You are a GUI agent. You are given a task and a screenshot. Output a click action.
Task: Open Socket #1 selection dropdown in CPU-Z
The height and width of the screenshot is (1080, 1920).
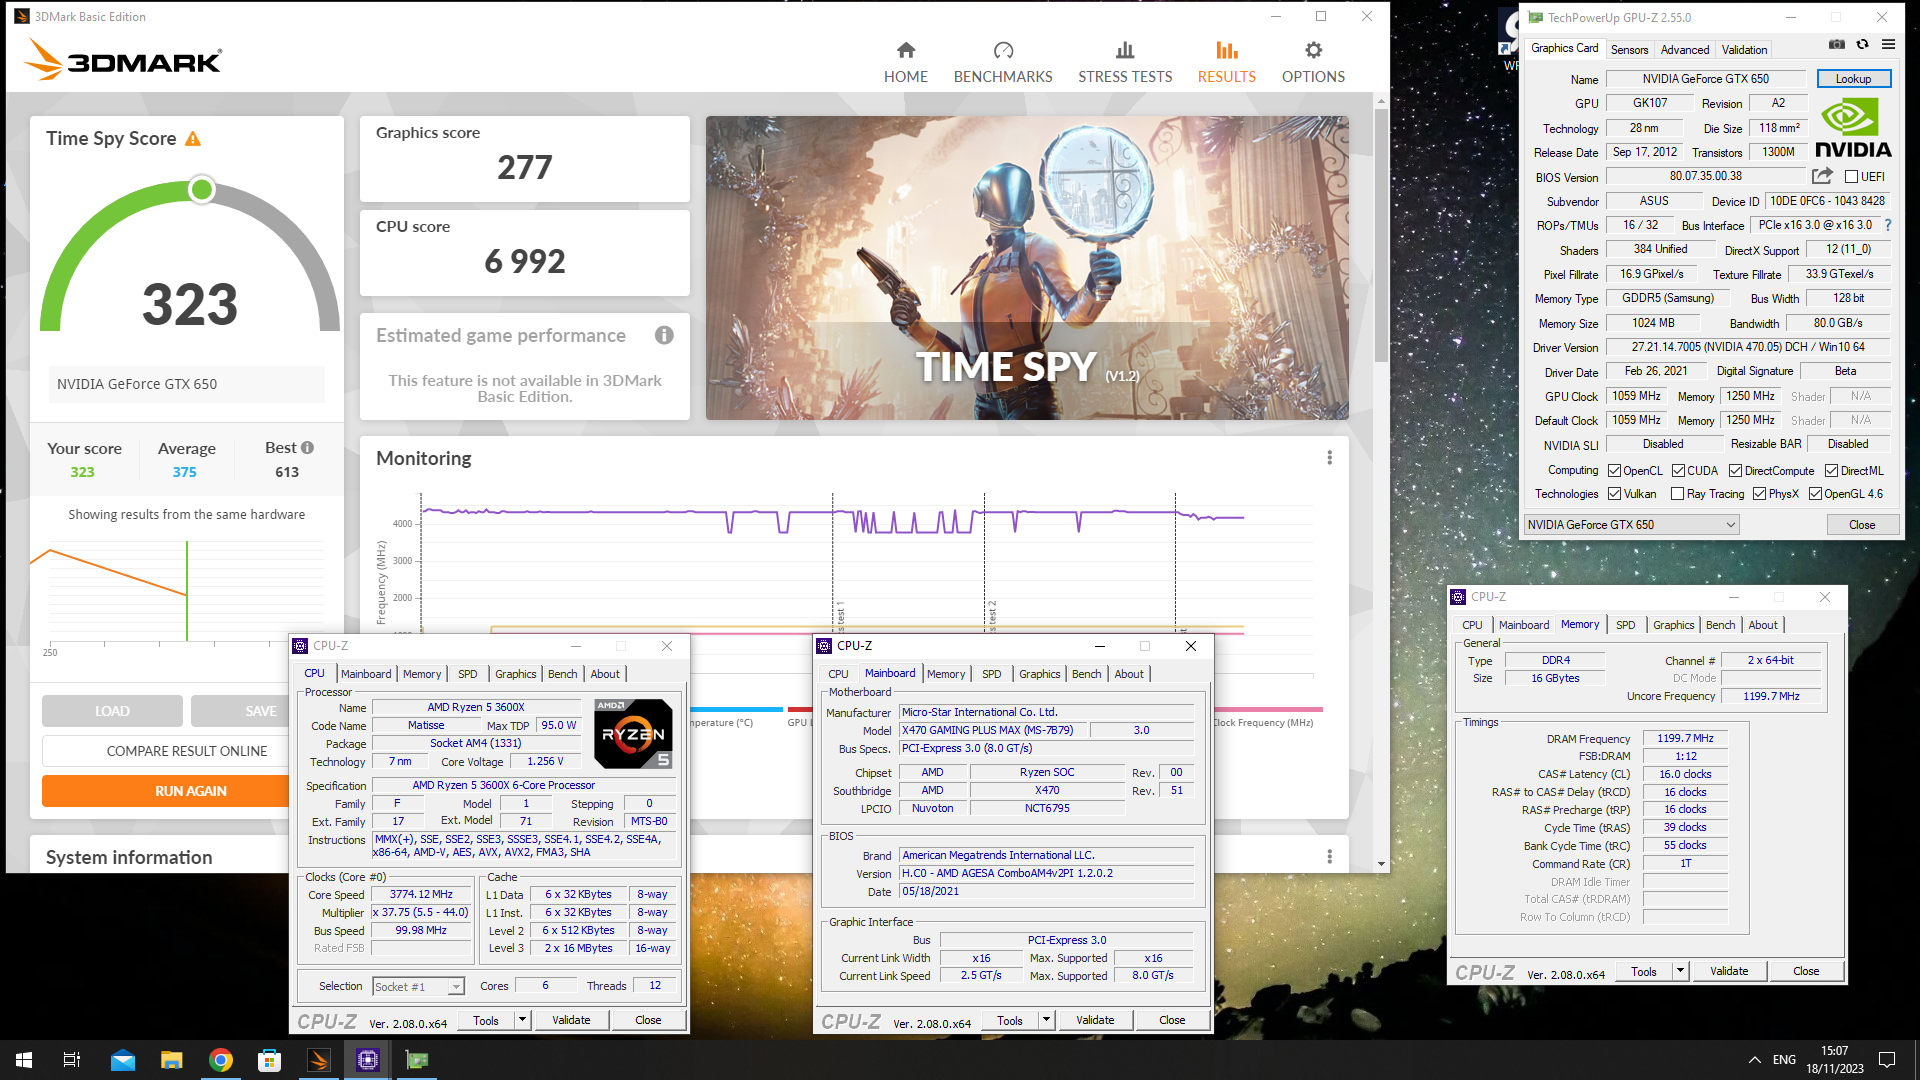[418, 987]
